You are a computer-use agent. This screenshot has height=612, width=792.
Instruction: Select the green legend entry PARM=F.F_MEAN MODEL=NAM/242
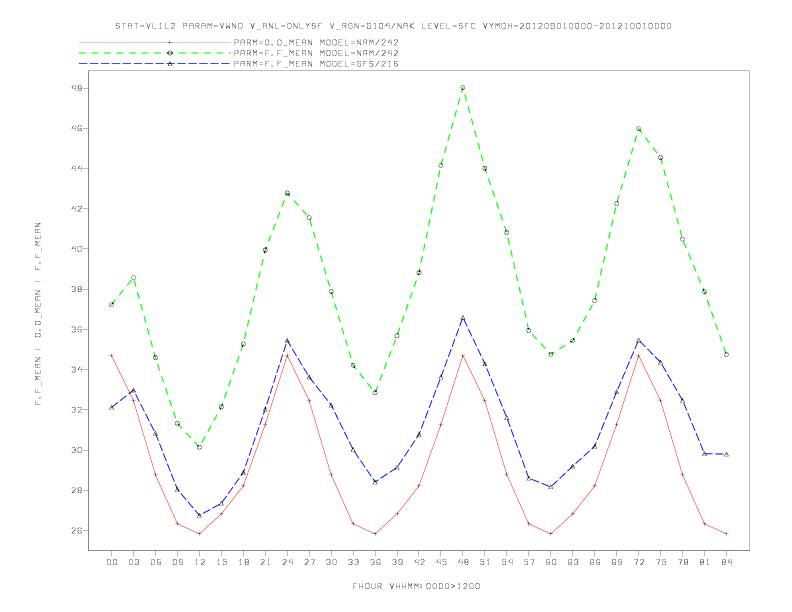pyautogui.click(x=316, y=53)
